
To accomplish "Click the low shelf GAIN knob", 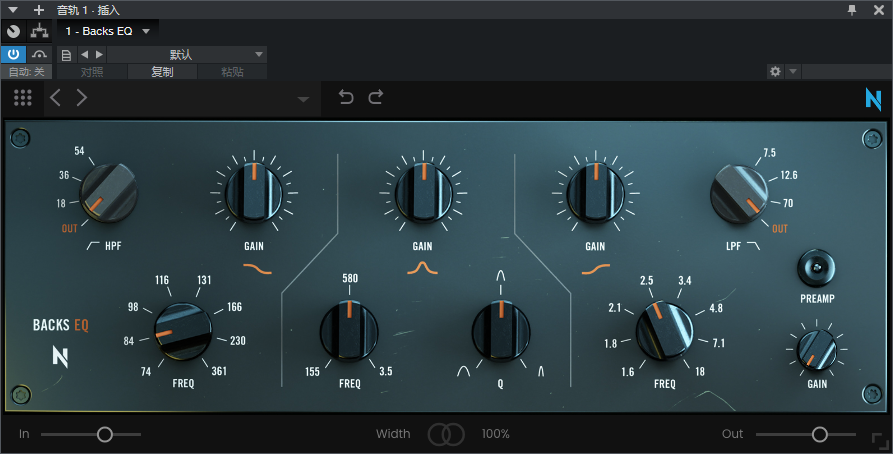I will click(x=254, y=193).
